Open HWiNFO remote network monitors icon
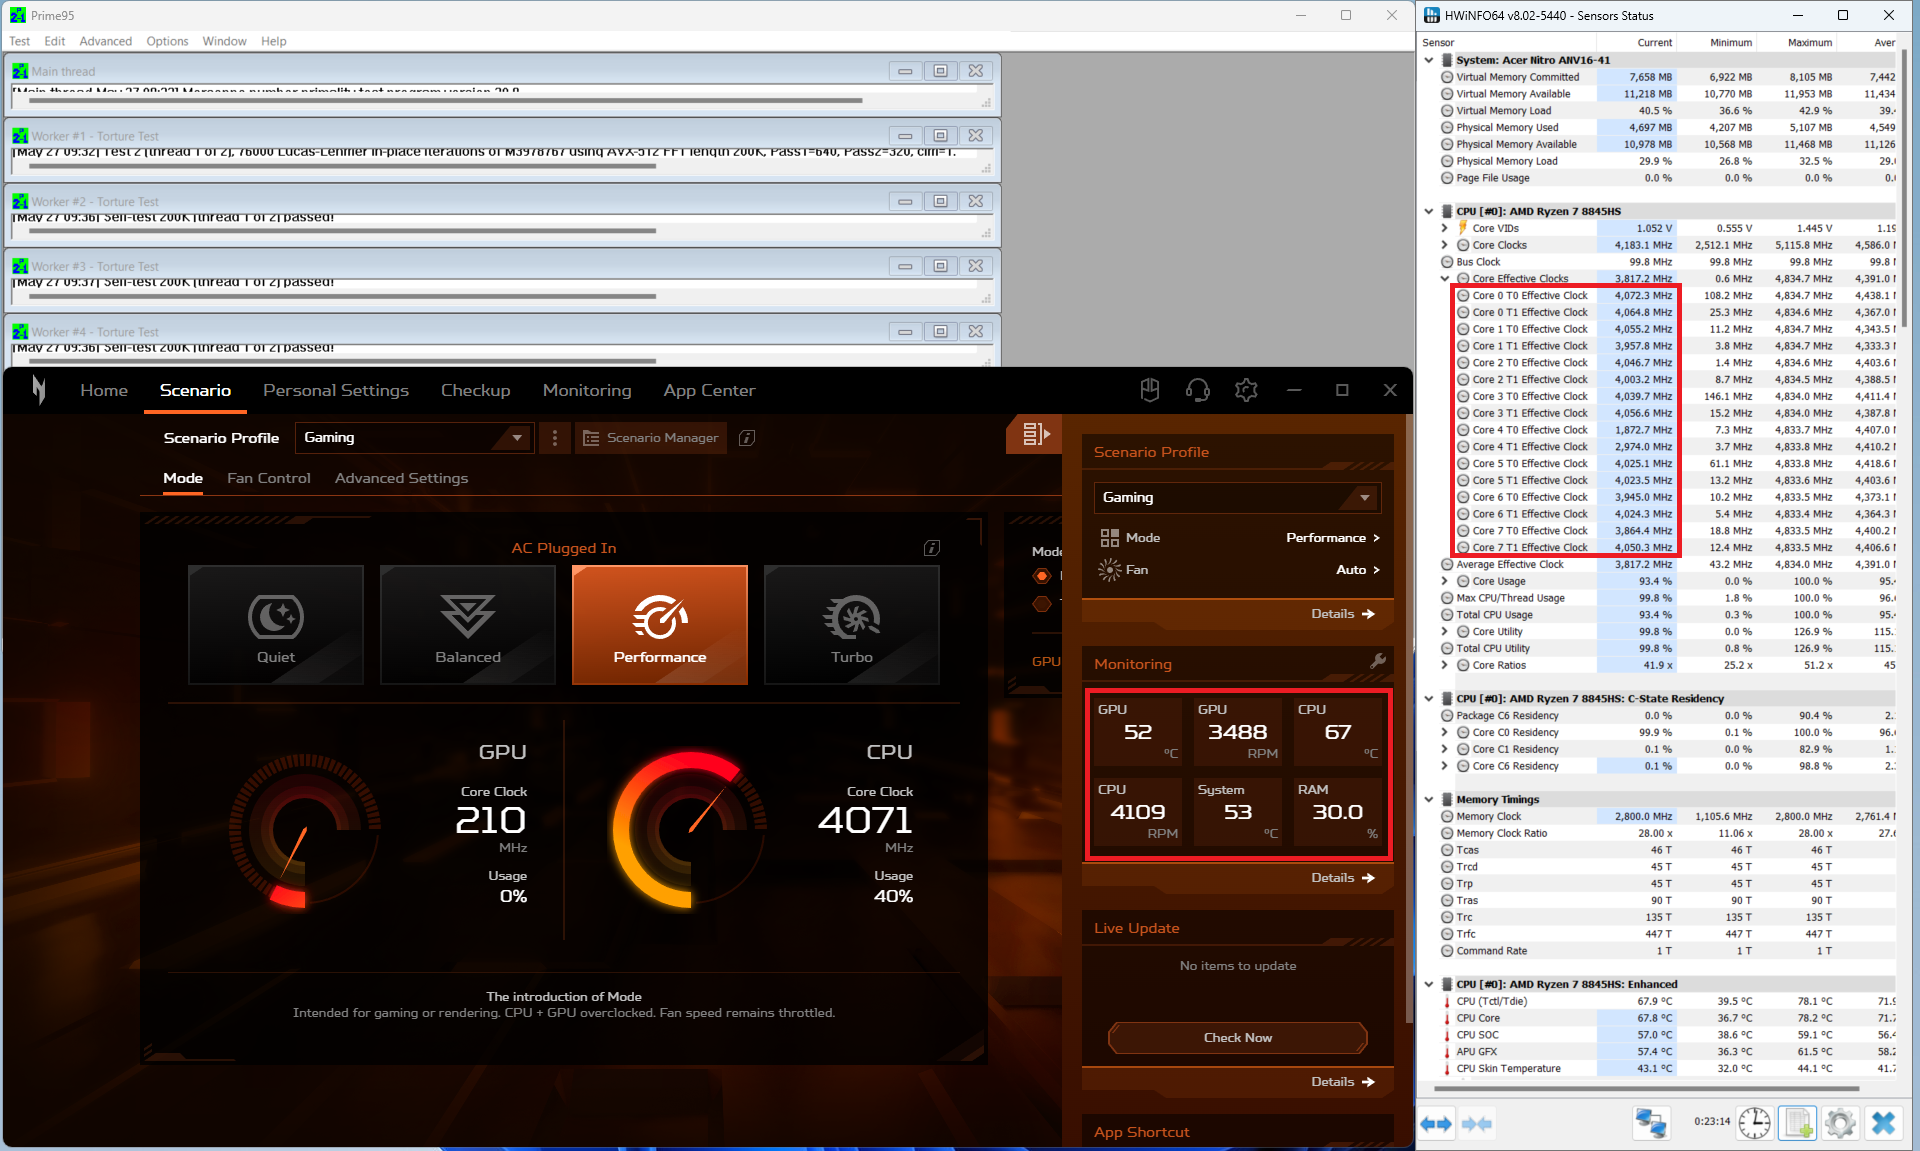 [1651, 1123]
